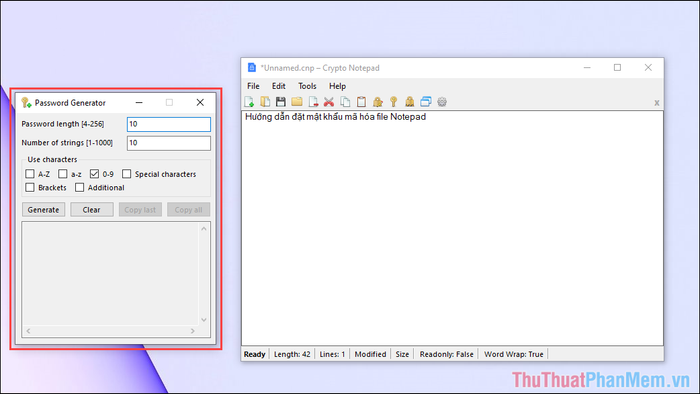
Task: Click the Password length input field
Action: point(169,124)
